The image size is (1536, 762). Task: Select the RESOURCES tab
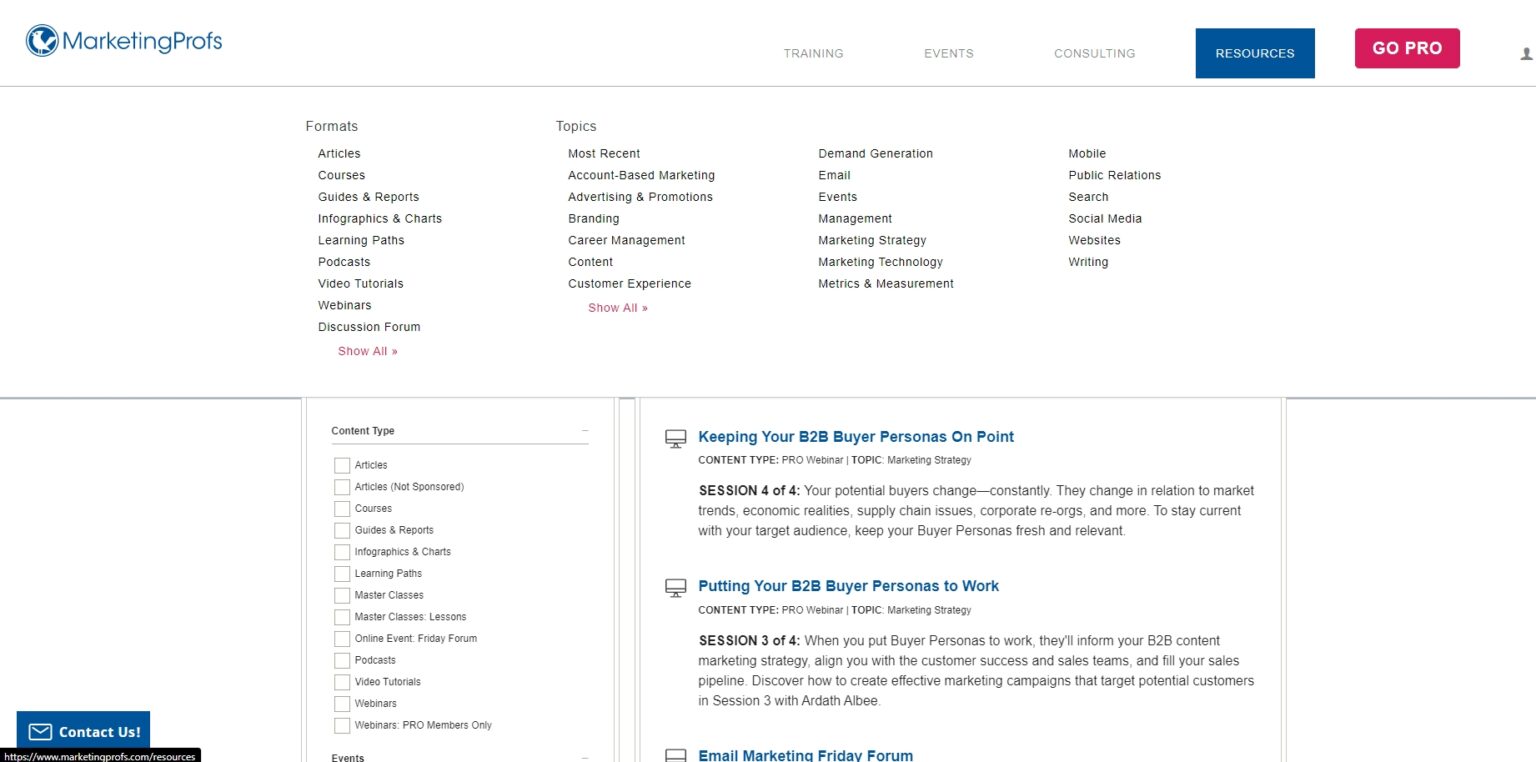point(1254,53)
